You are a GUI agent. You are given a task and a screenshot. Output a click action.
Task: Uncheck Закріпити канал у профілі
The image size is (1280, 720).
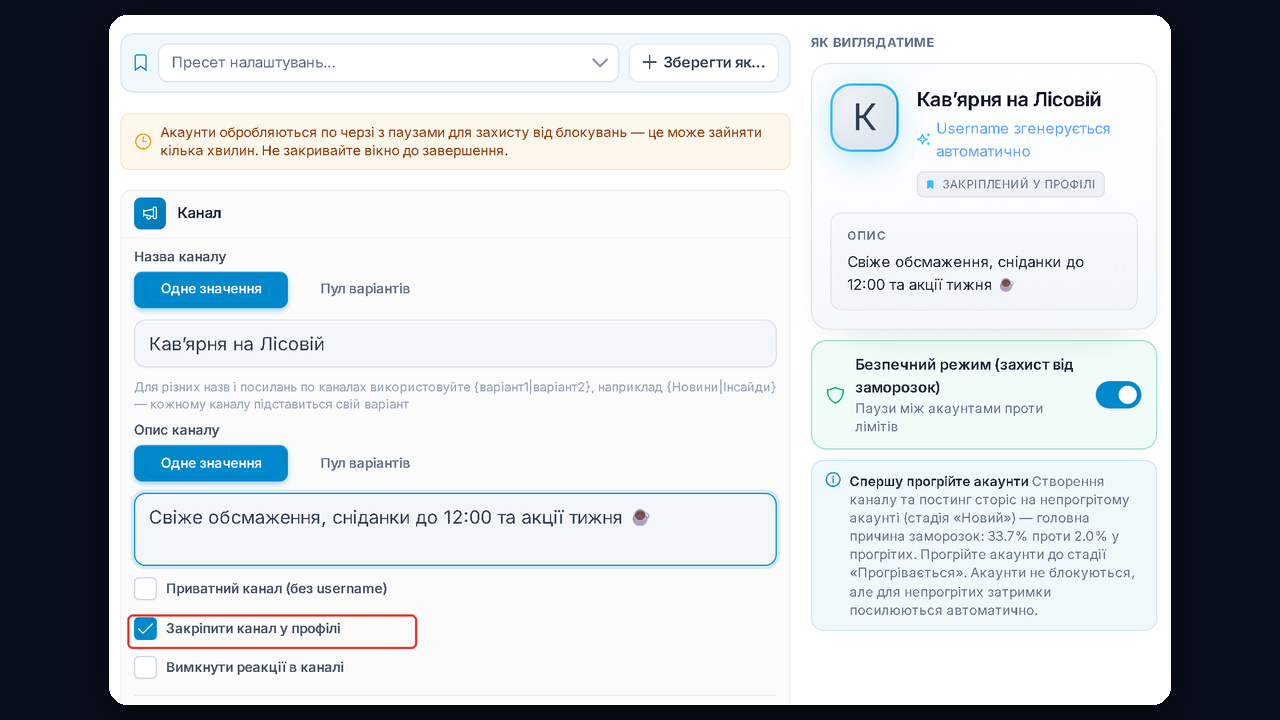146,629
